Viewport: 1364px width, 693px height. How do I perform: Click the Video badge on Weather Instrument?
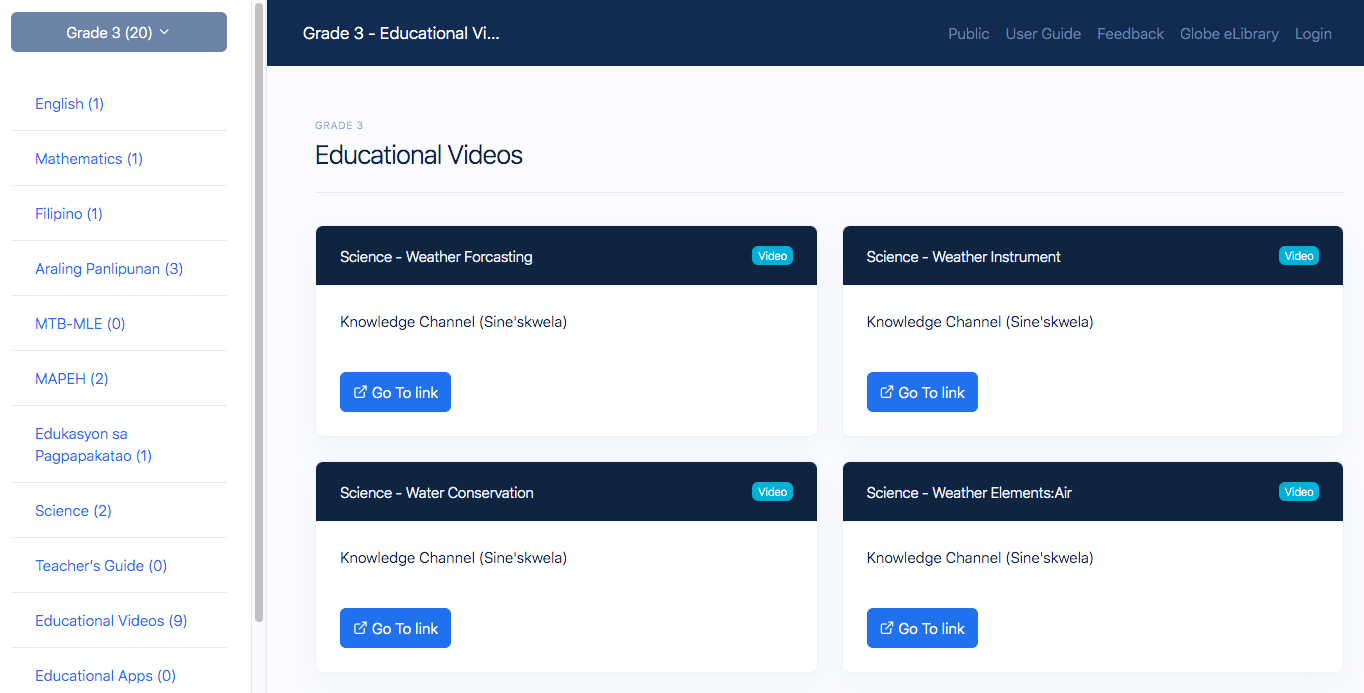(1299, 256)
